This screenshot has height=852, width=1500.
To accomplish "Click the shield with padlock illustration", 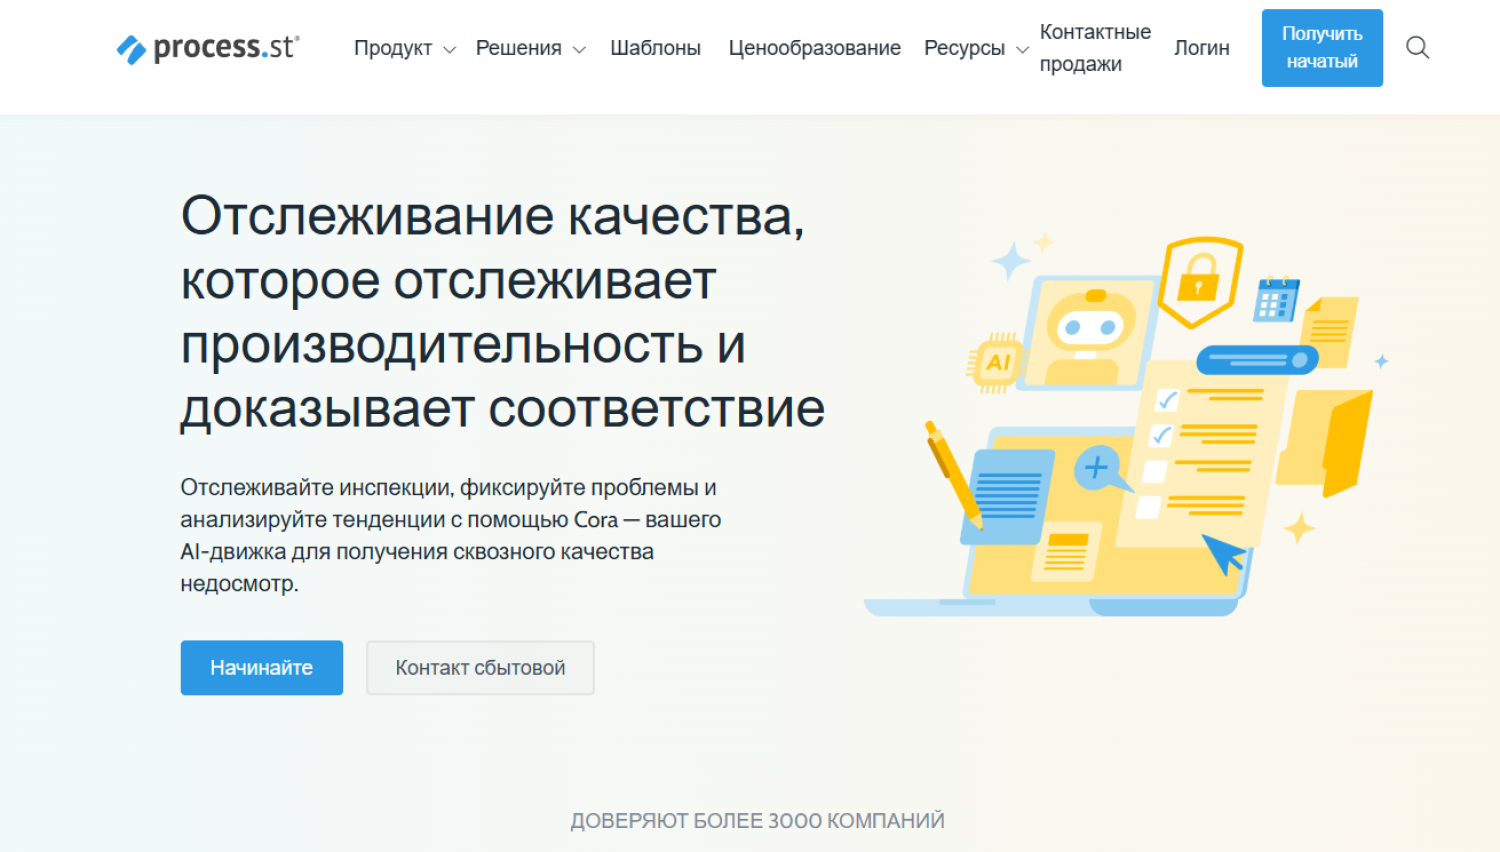I will pyautogui.click(x=1199, y=281).
